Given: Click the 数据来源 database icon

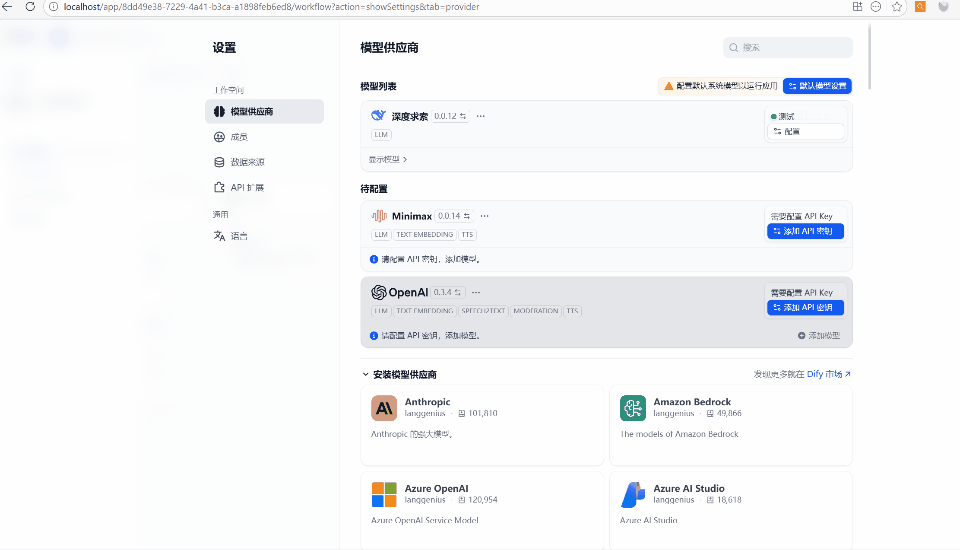Looking at the screenshot, I should click(x=219, y=162).
